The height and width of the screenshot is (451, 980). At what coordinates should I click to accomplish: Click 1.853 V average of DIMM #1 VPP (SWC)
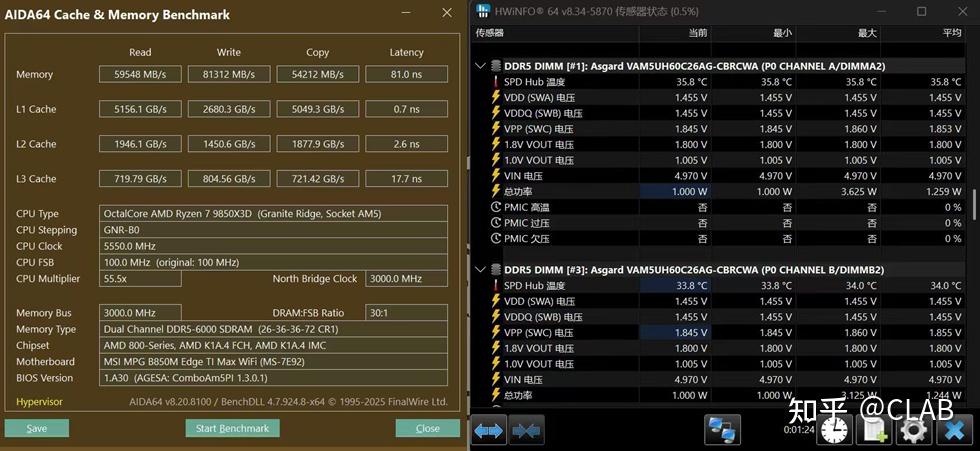pos(944,129)
